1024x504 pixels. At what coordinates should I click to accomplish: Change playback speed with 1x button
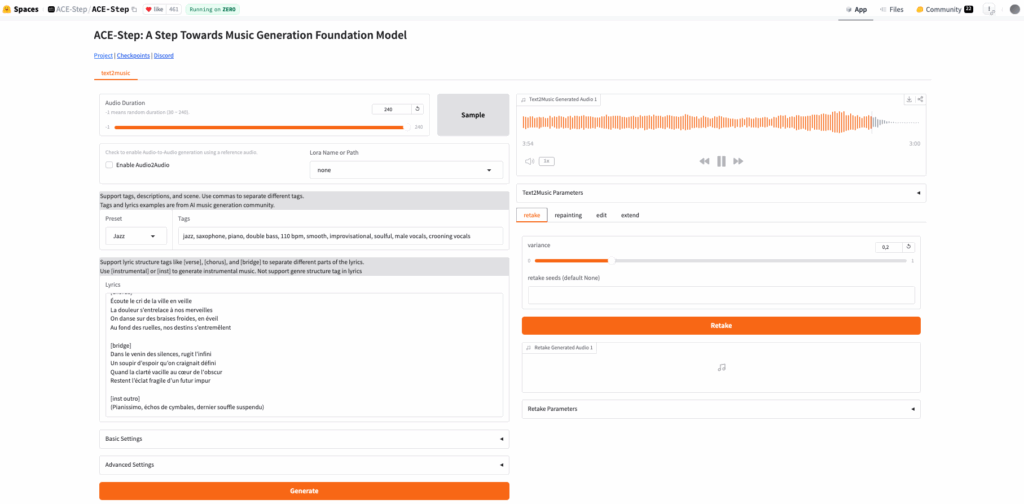(546, 161)
